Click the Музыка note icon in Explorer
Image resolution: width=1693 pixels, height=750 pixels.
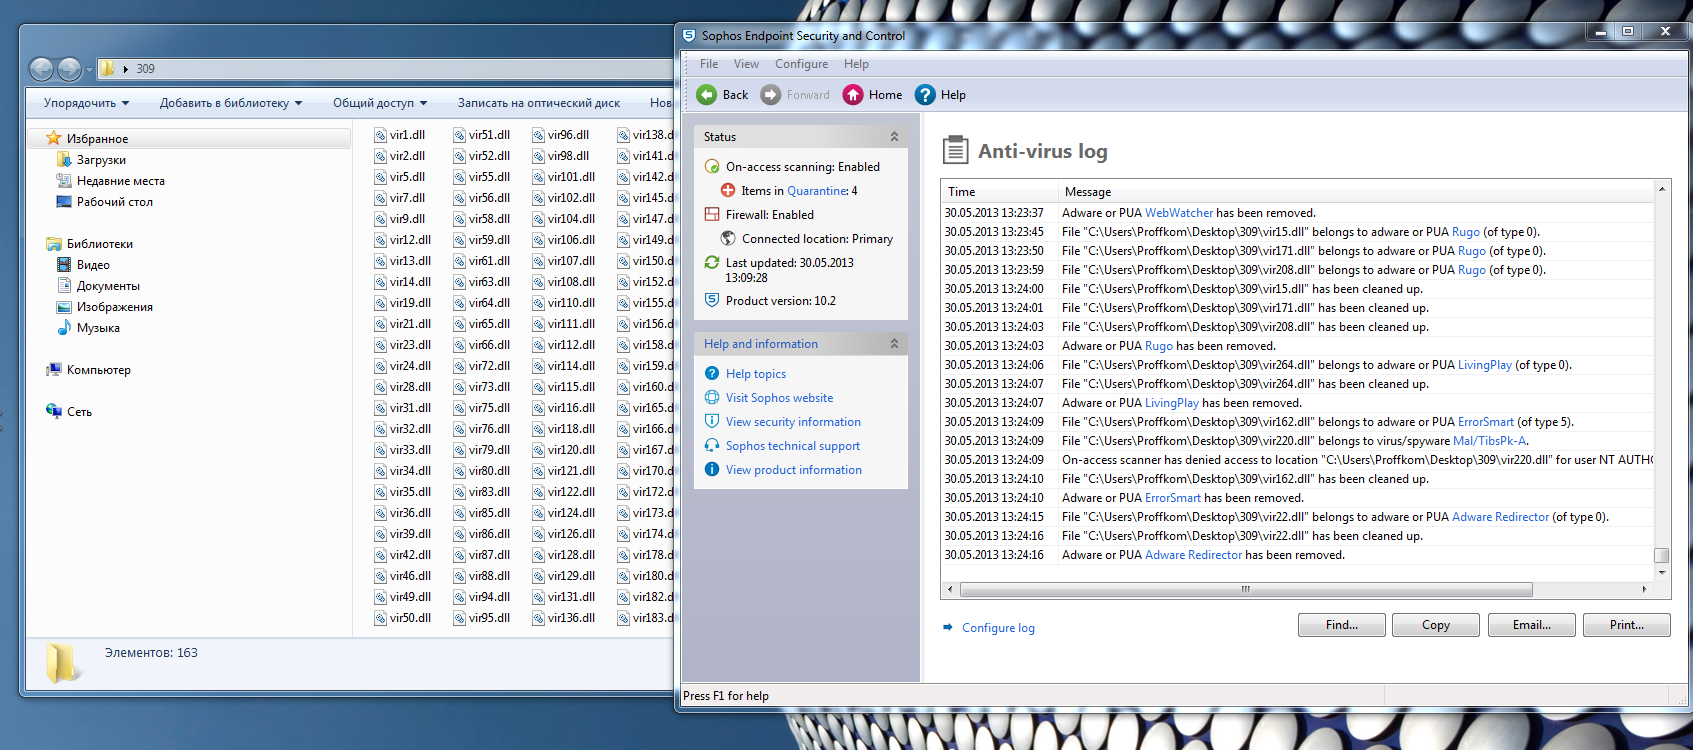click(64, 327)
